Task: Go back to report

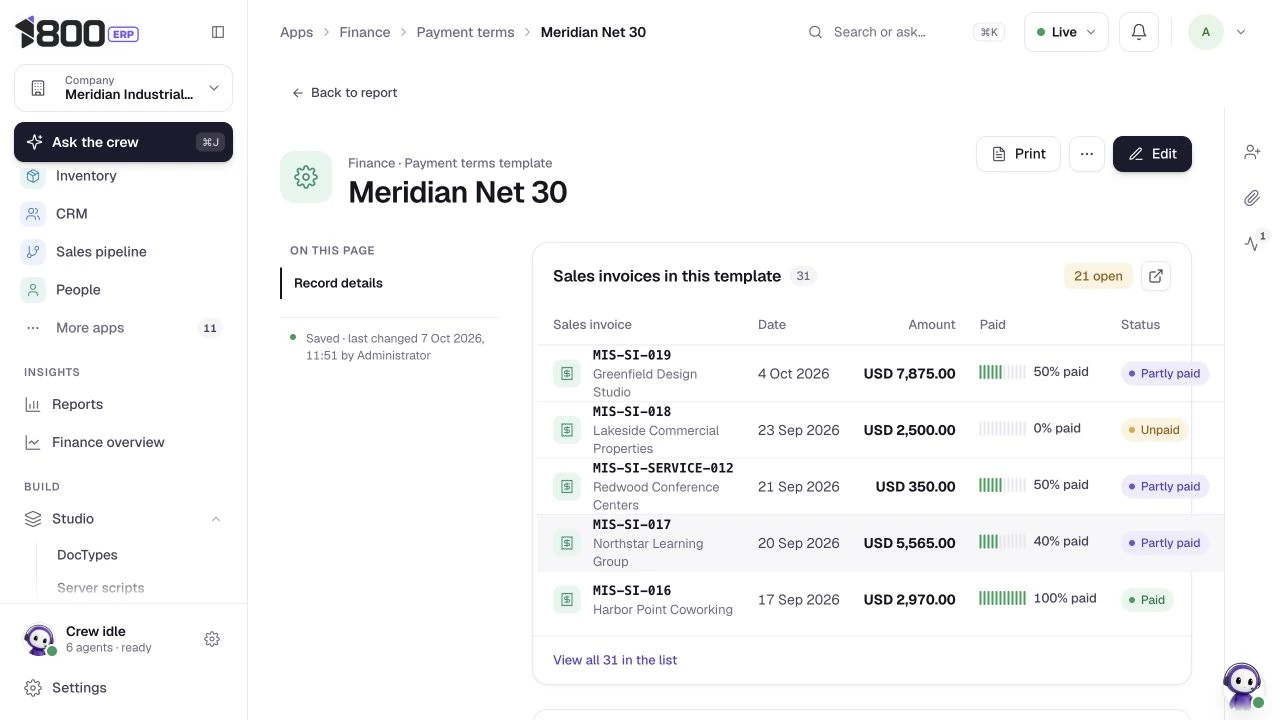Action: (344, 93)
